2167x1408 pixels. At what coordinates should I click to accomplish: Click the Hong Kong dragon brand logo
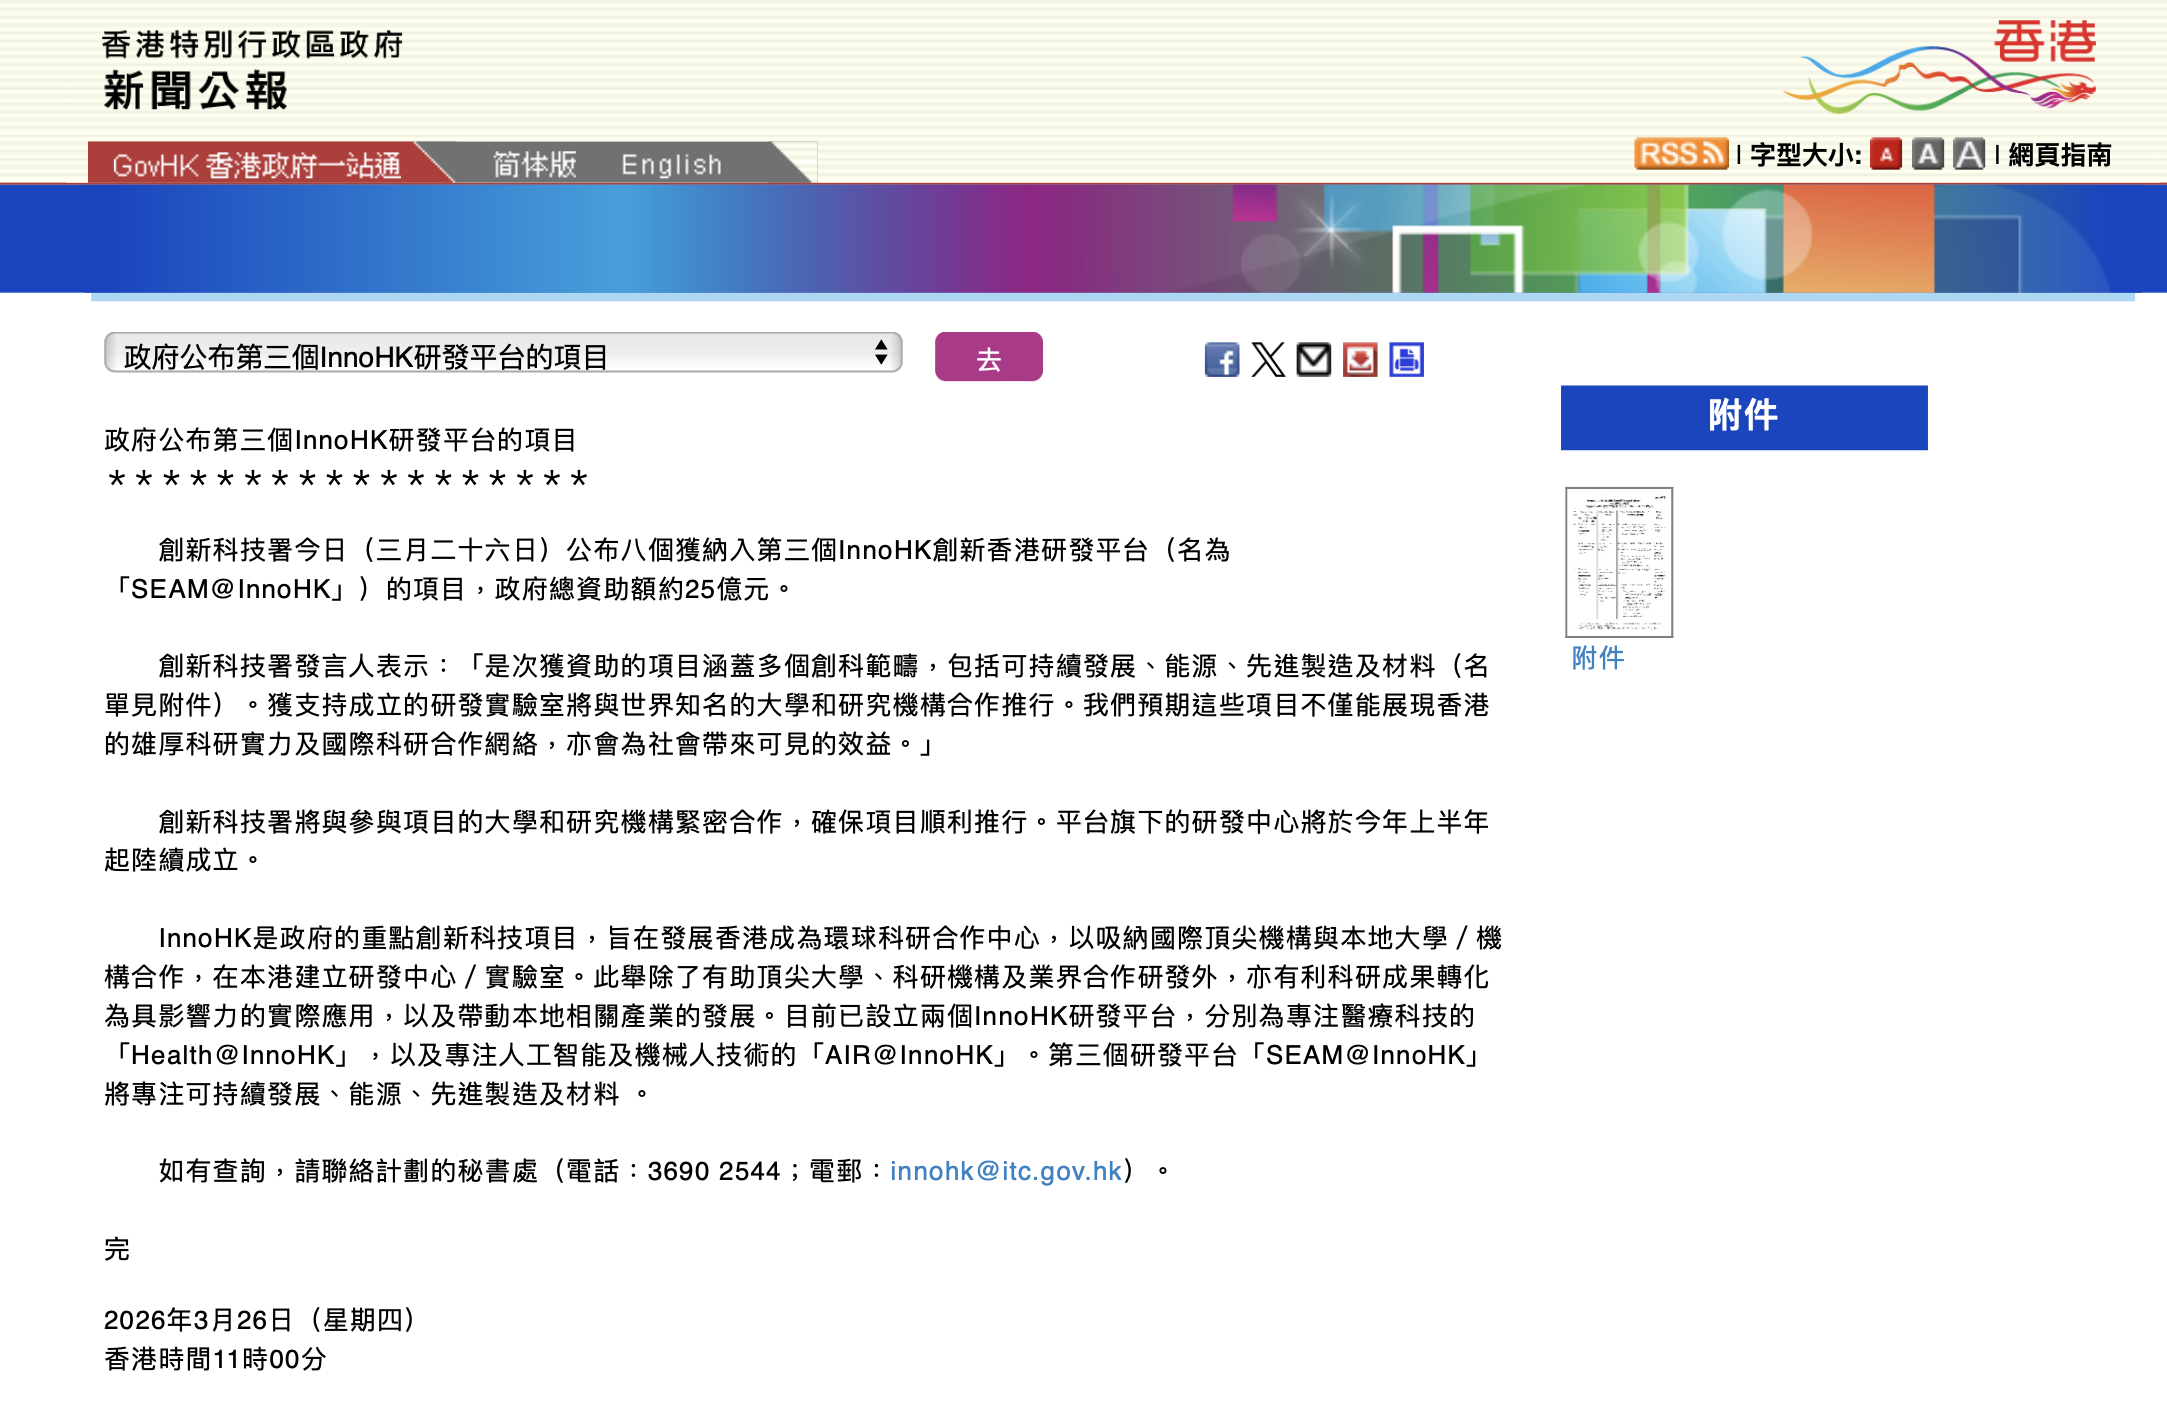coord(1941,68)
